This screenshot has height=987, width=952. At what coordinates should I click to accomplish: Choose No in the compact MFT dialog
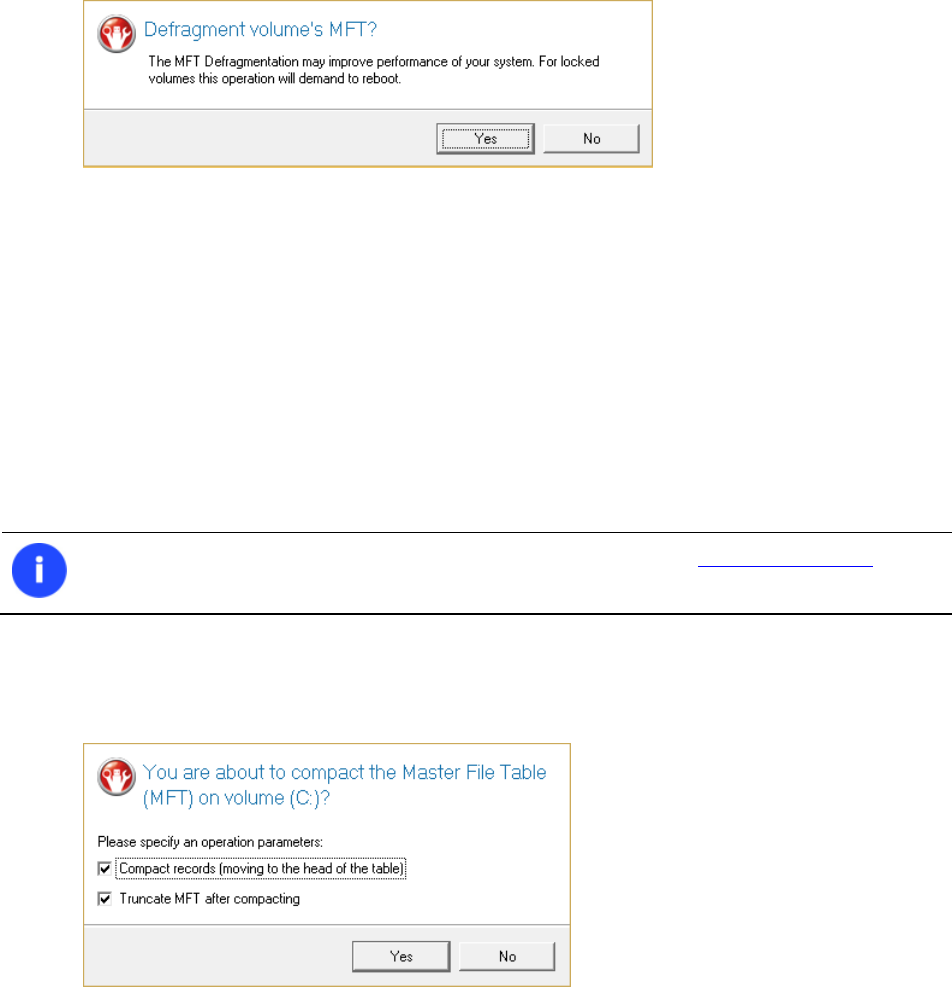click(x=507, y=956)
